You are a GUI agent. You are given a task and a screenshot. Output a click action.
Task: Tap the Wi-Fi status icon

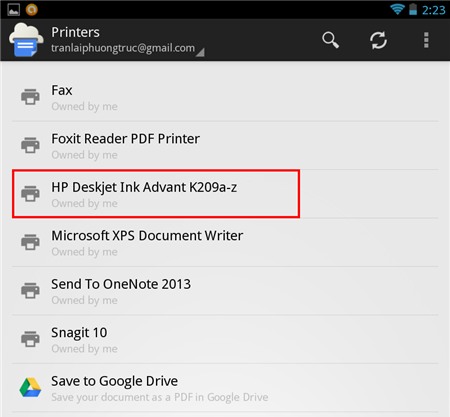point(397,9)
